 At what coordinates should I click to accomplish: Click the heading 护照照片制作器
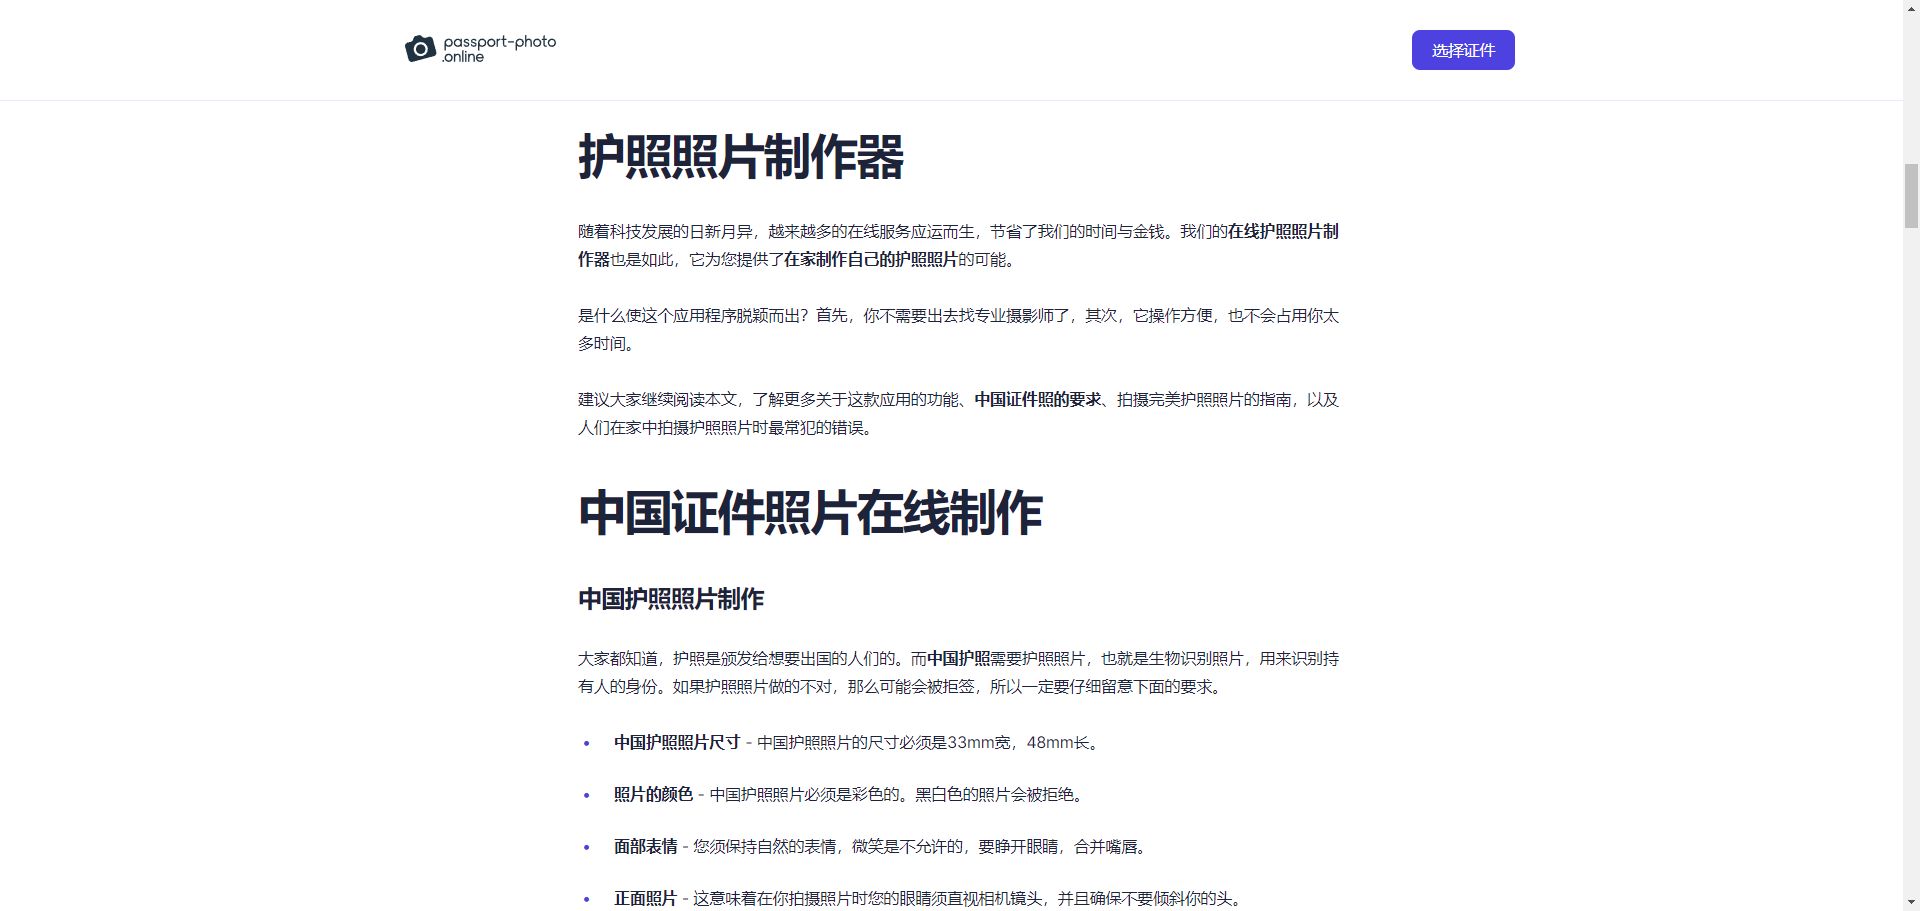point(741,157)
